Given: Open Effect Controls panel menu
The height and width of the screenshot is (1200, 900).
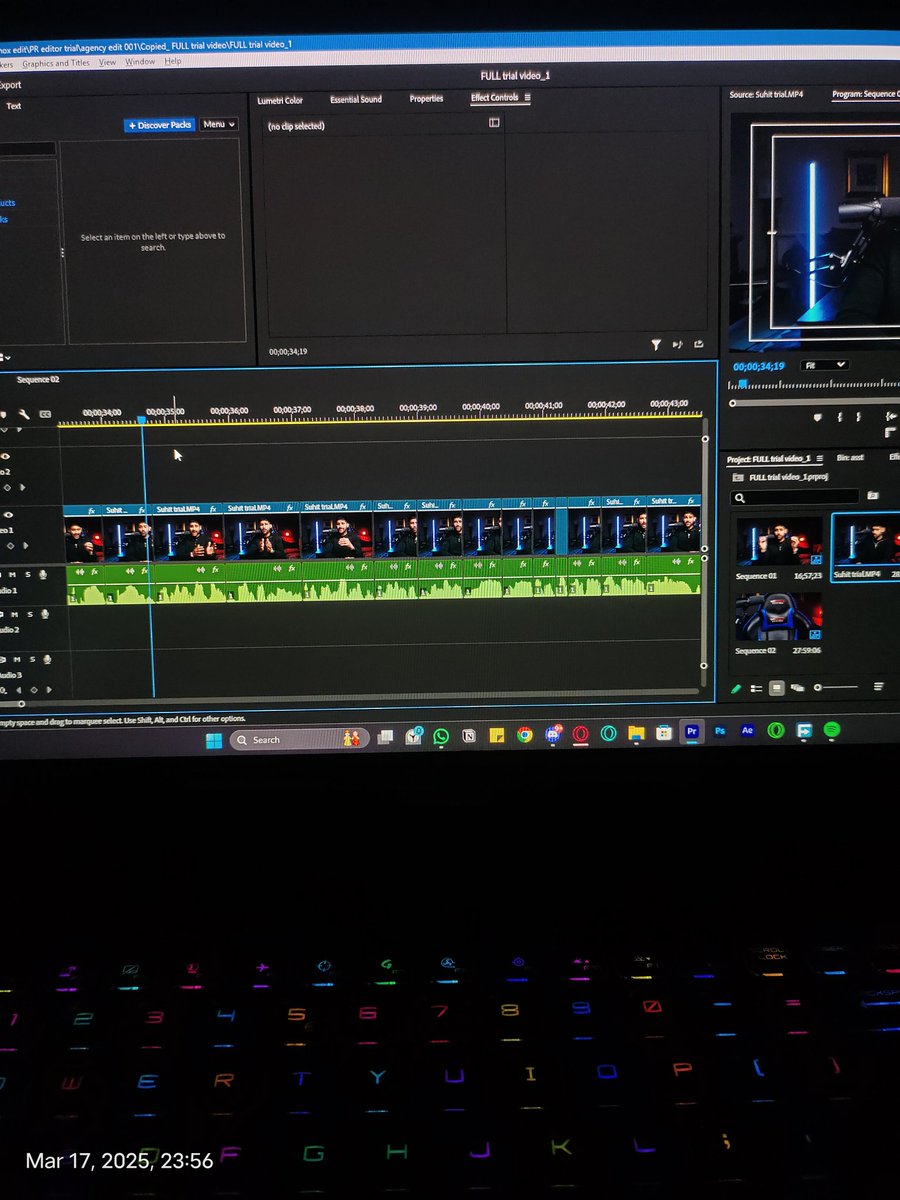Looking at the screenshot, I should click(x=527, y=98).
